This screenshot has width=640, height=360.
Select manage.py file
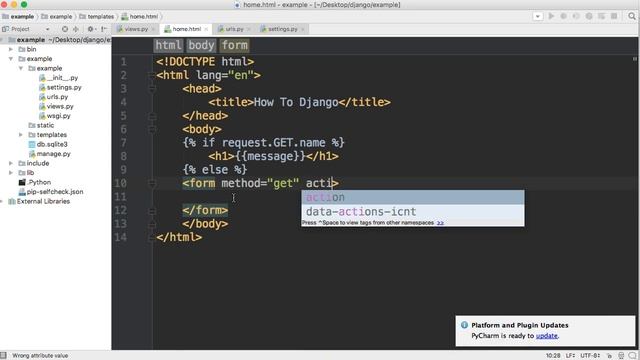(50, 154)
